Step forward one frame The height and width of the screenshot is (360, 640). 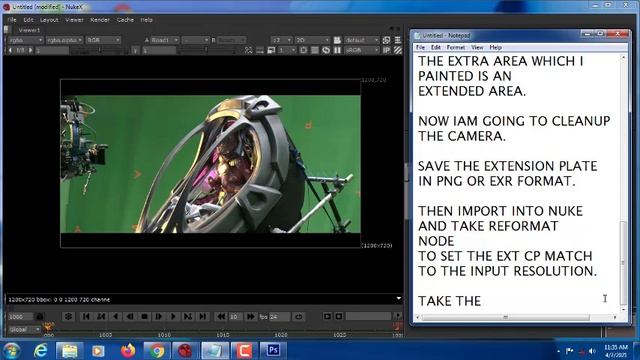(x=158, y=316)
